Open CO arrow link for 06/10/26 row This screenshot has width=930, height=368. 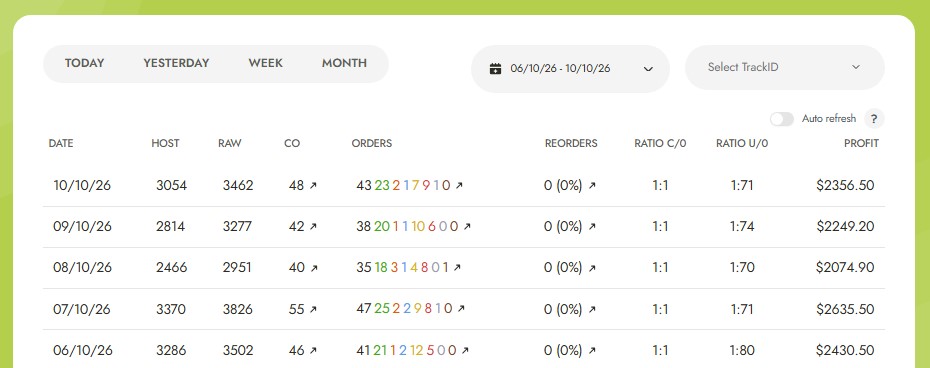313,351
